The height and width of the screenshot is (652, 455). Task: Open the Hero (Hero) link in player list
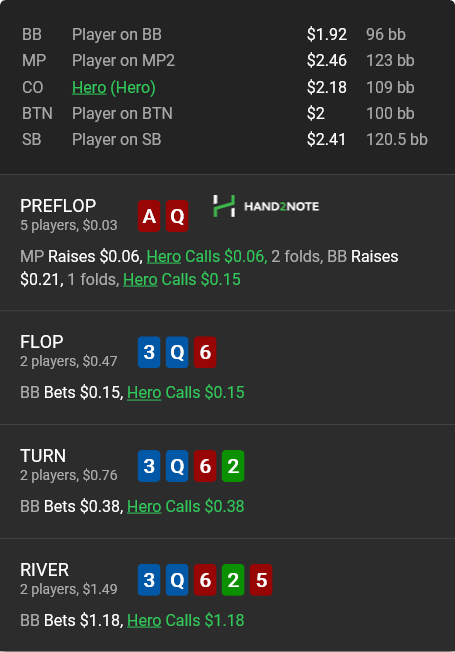tap(114, 87)
